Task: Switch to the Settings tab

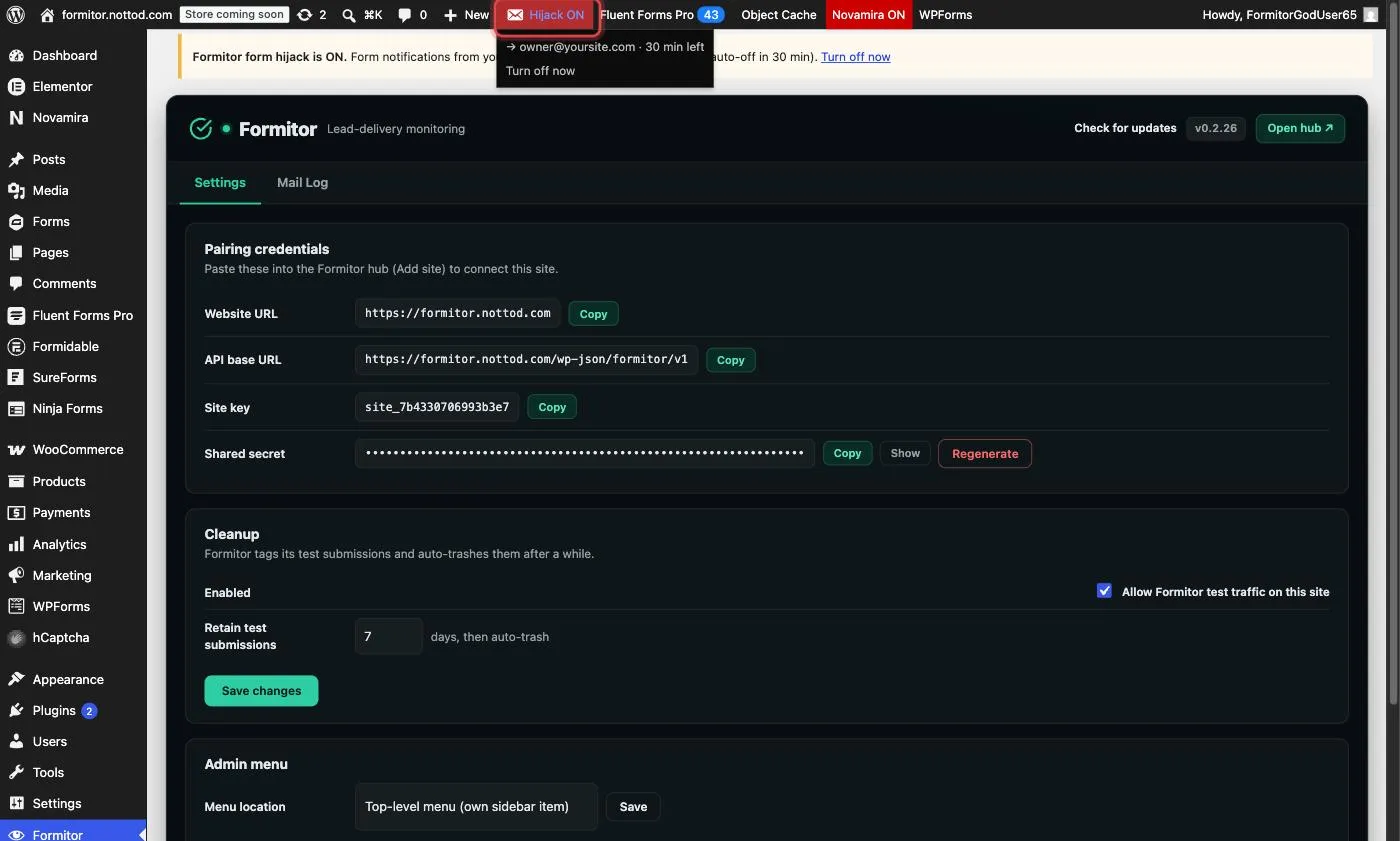Action: (x=220, y=182)
